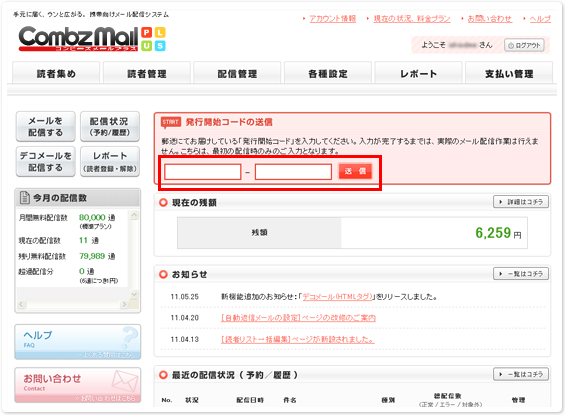Viewport: 565px width, 415px height.
Task: Open the 読者リスト一括編集 news link
Action: [x=298, y=340]
